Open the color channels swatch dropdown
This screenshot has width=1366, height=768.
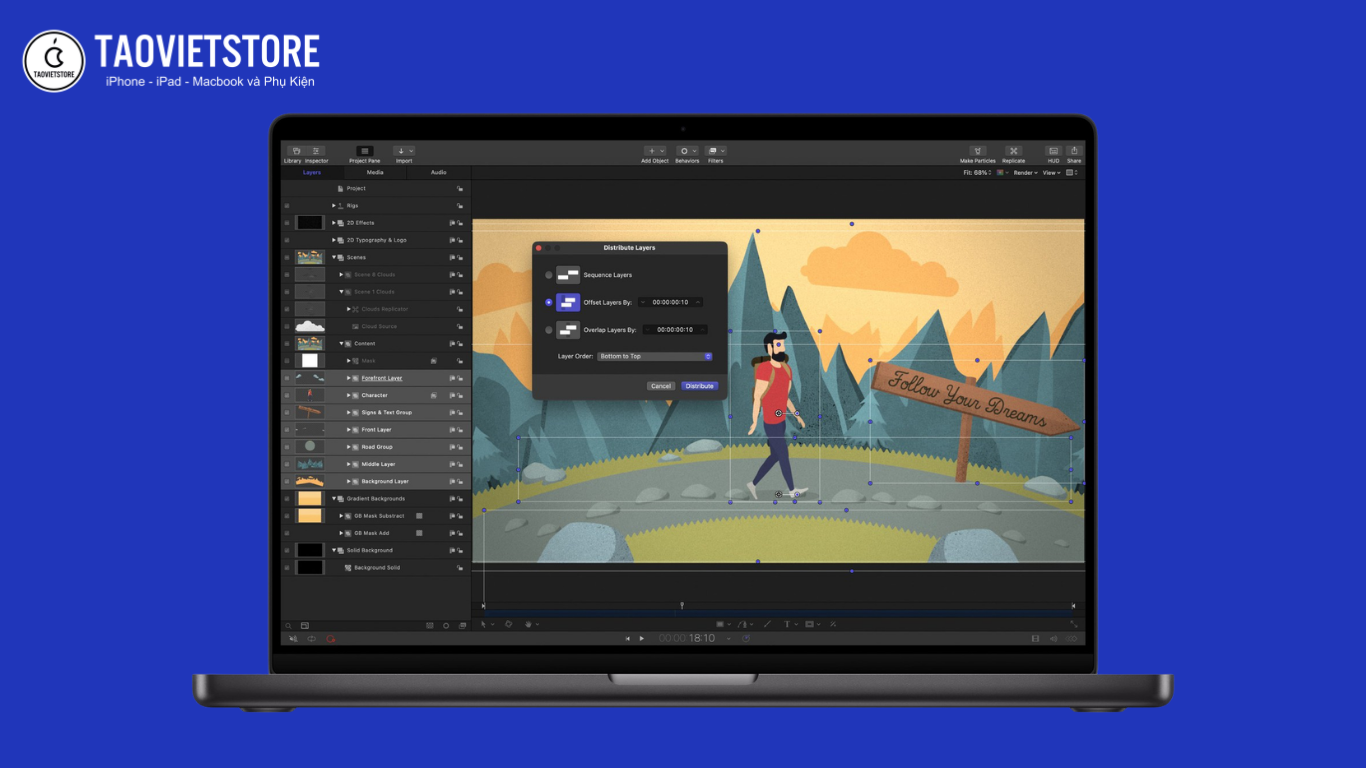[x=1002, y=173]
